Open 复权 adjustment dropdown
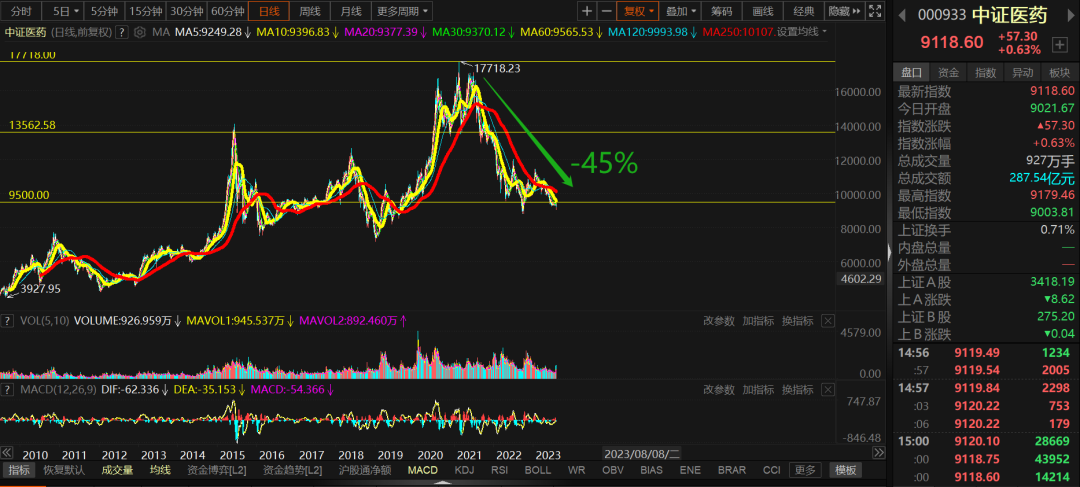 (x=638, y=11)
